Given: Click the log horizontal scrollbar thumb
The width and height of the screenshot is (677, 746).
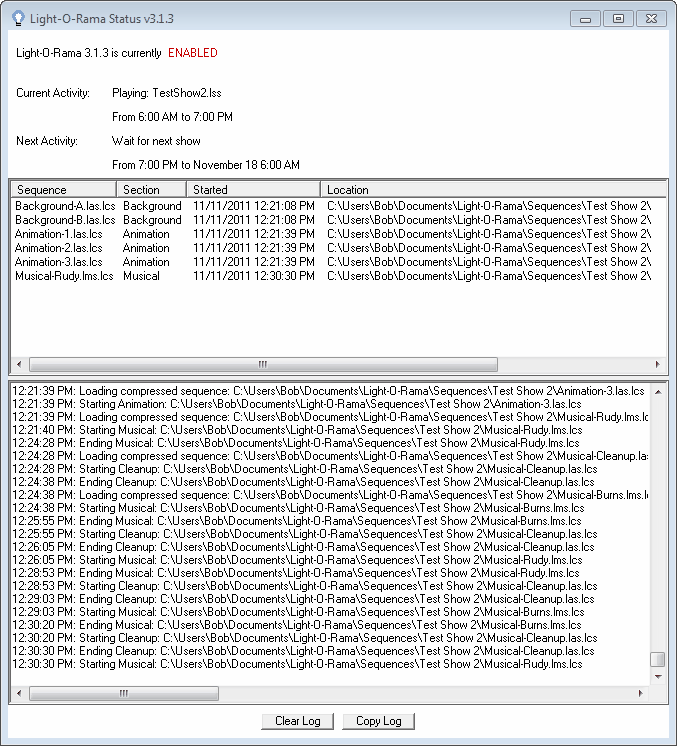Looking at the screenshot, I should tap(124, 693).
